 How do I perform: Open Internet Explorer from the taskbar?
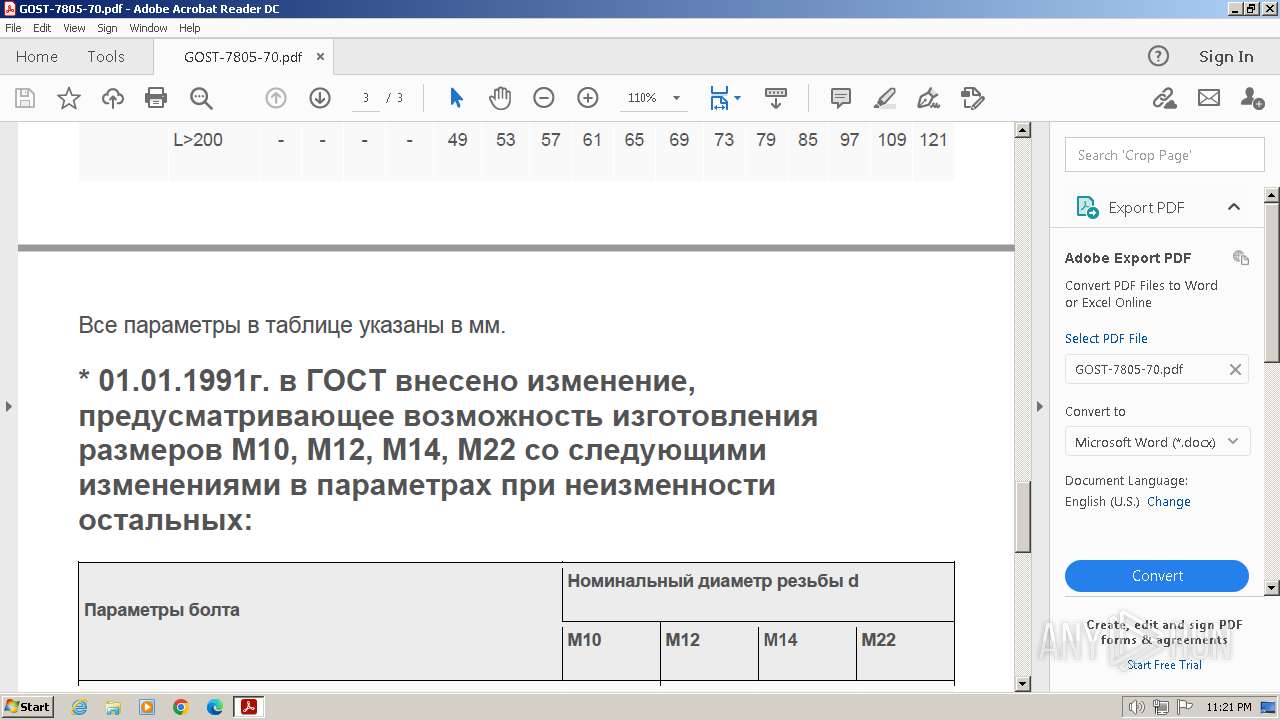79,707
